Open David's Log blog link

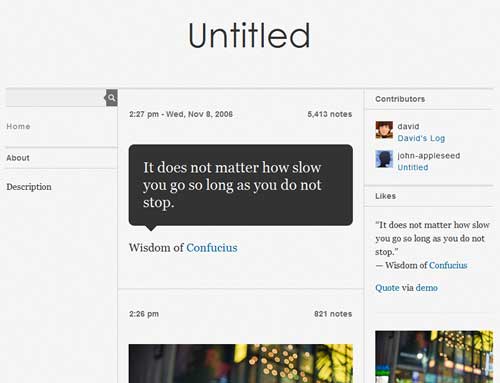[x=421, y=138]
